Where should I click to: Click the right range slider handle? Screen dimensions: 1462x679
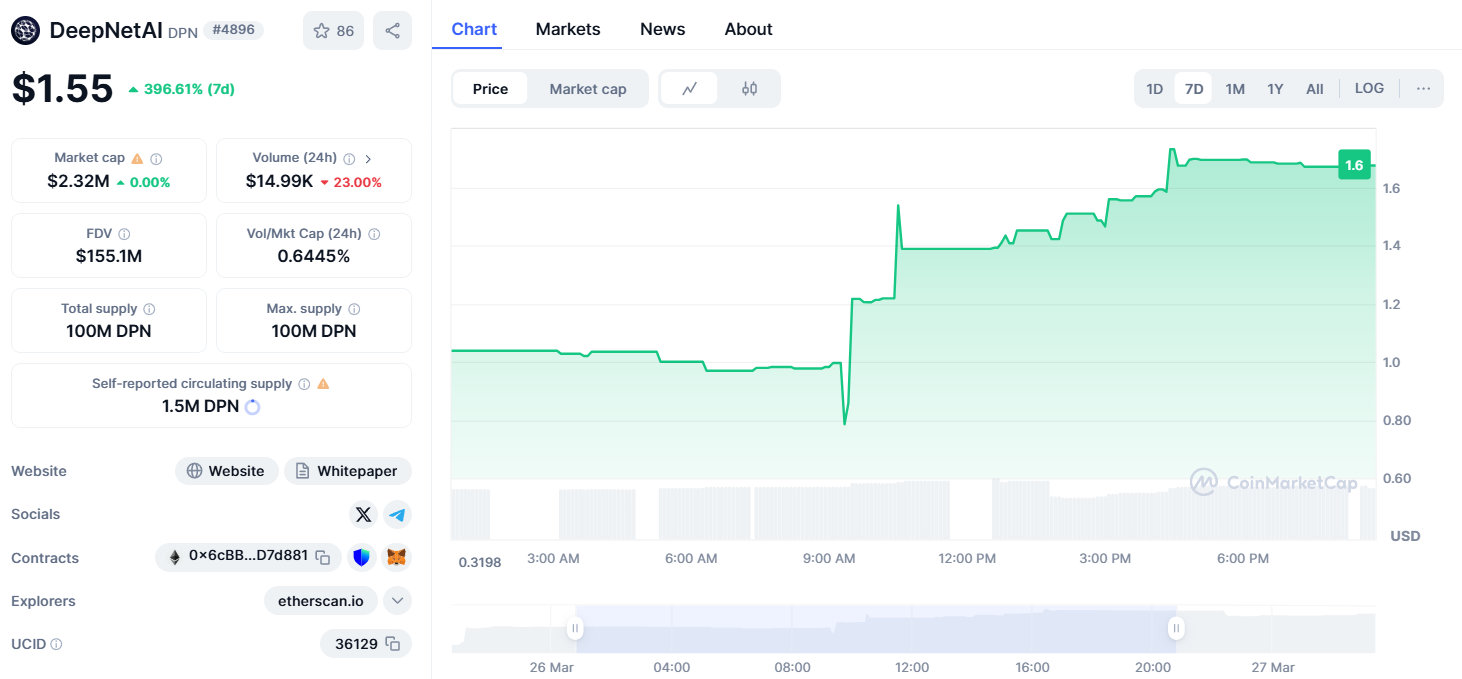[1176, 628]
